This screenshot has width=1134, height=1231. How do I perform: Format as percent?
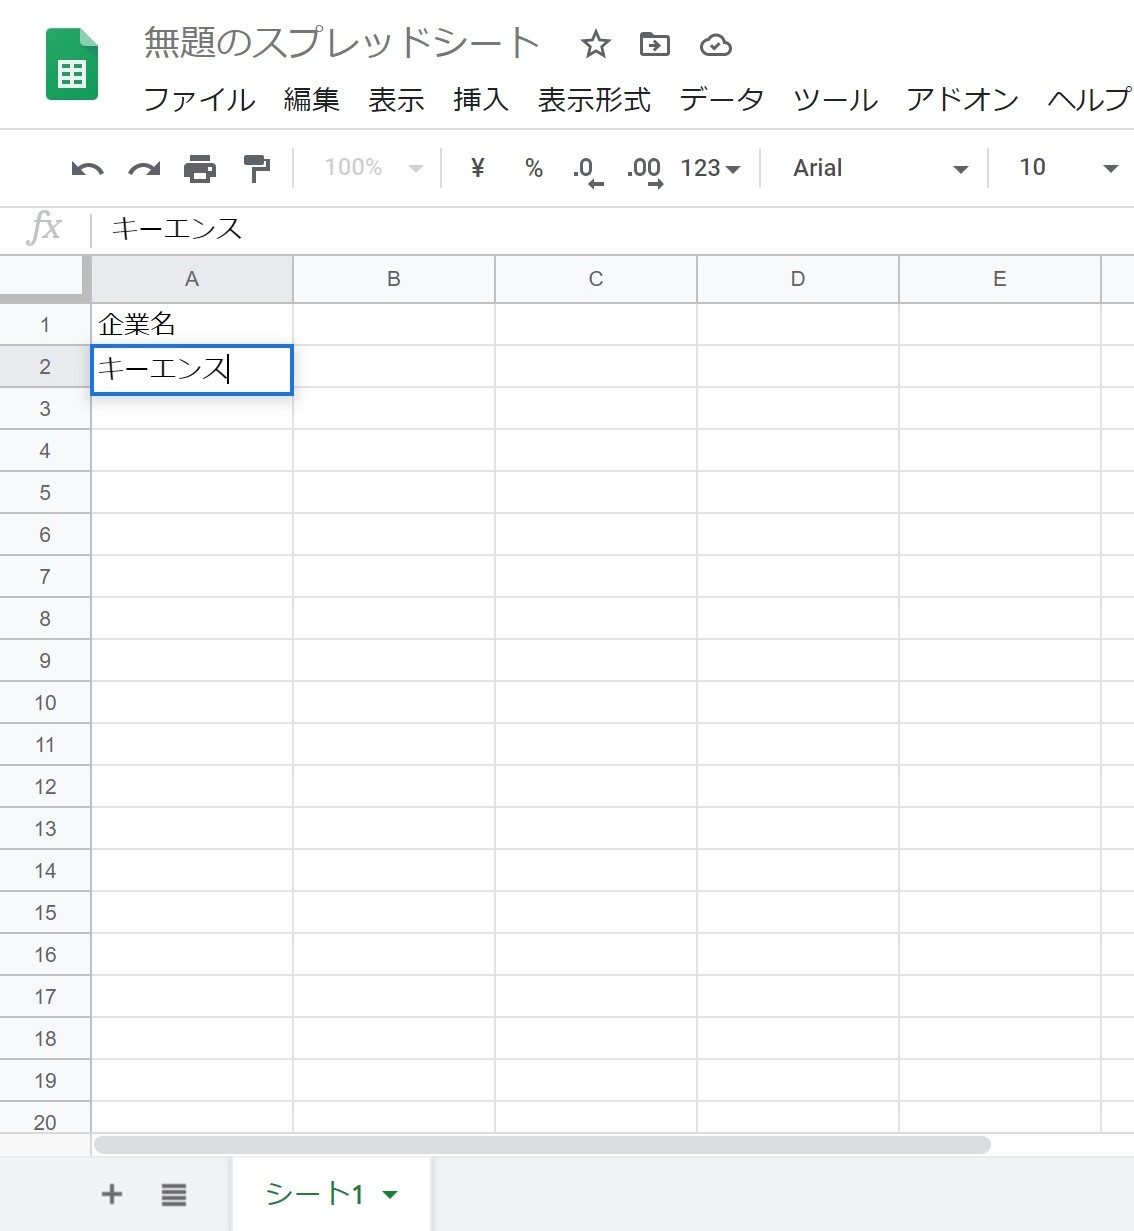click(x=534, y=168)
